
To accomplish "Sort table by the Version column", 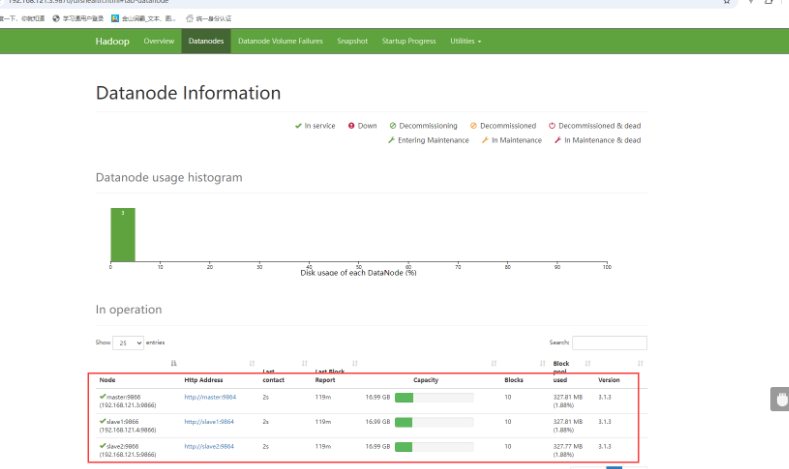I will [x=640, y=363].
